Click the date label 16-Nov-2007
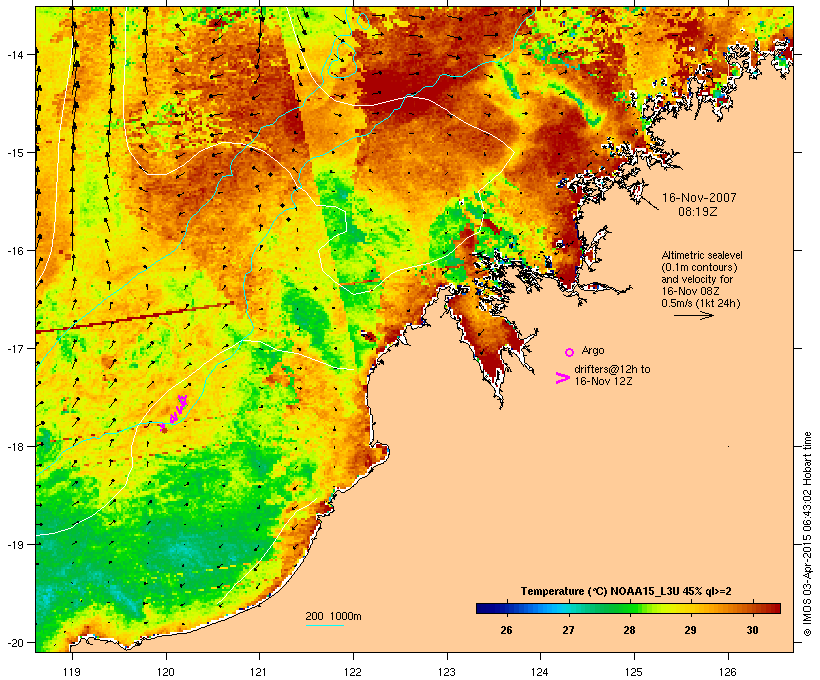The image size is (820, 680). pyautogui.click(x=699, y=198)
